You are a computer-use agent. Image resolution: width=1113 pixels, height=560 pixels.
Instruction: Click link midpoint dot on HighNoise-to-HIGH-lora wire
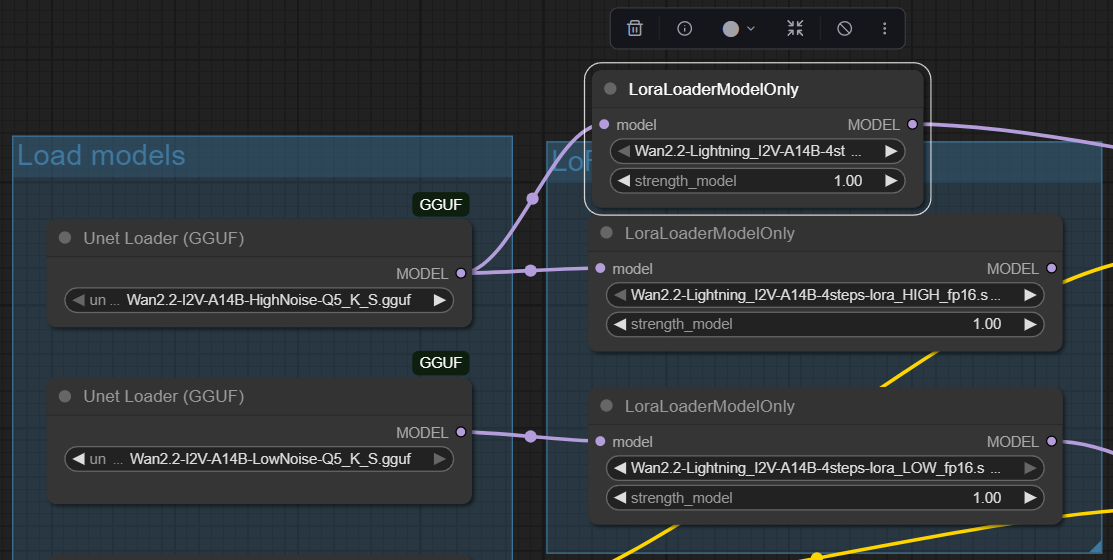click(530, 270)
